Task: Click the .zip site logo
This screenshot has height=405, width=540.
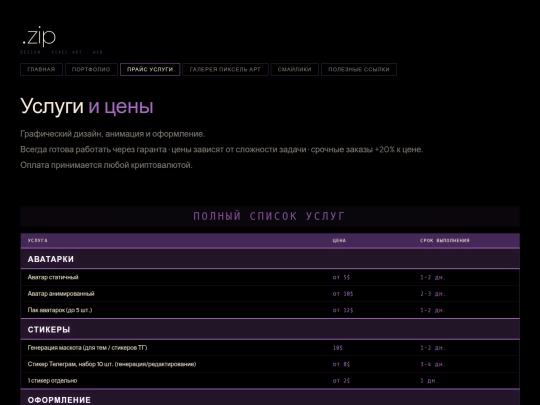Action: 39,37
